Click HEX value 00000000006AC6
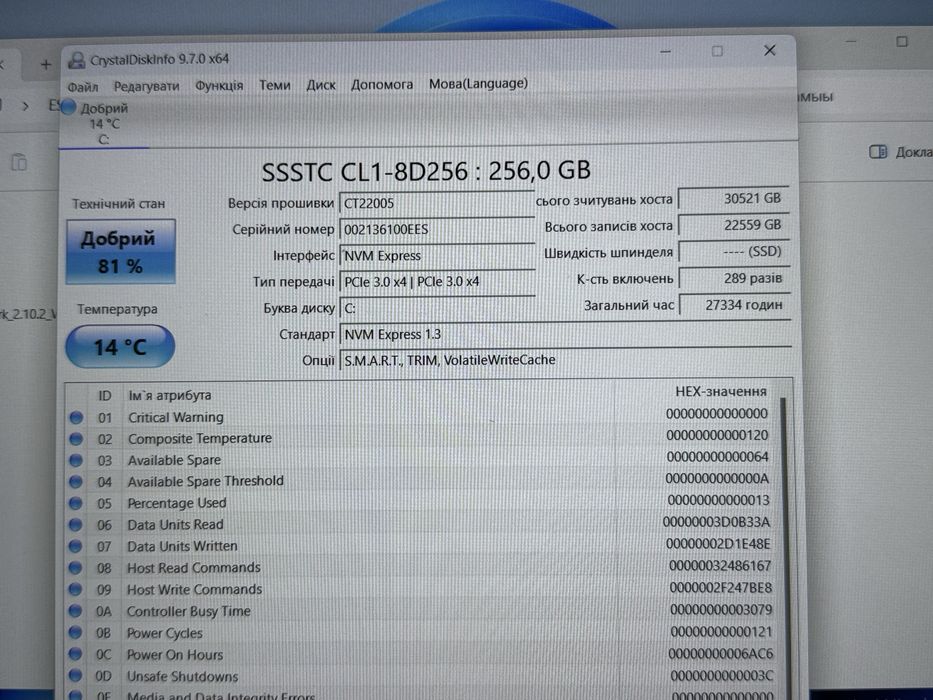The image size is (933, 700). [x=721, y=654]
